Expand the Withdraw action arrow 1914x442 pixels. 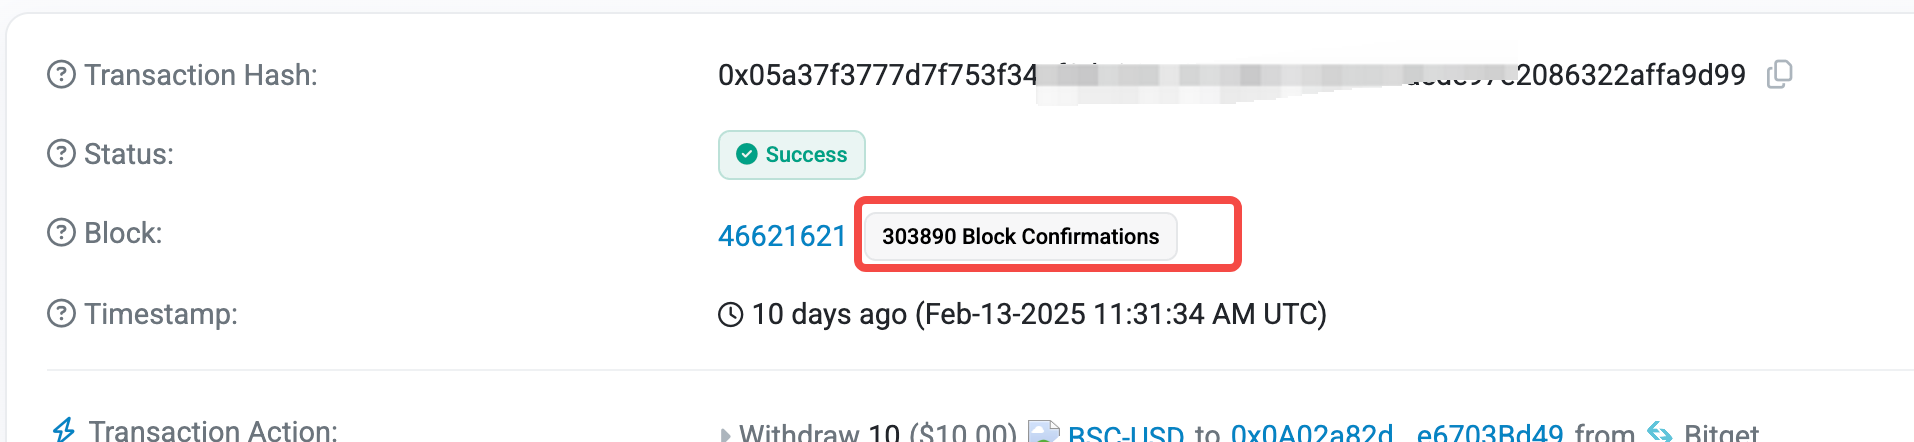[x=725, y=434]
